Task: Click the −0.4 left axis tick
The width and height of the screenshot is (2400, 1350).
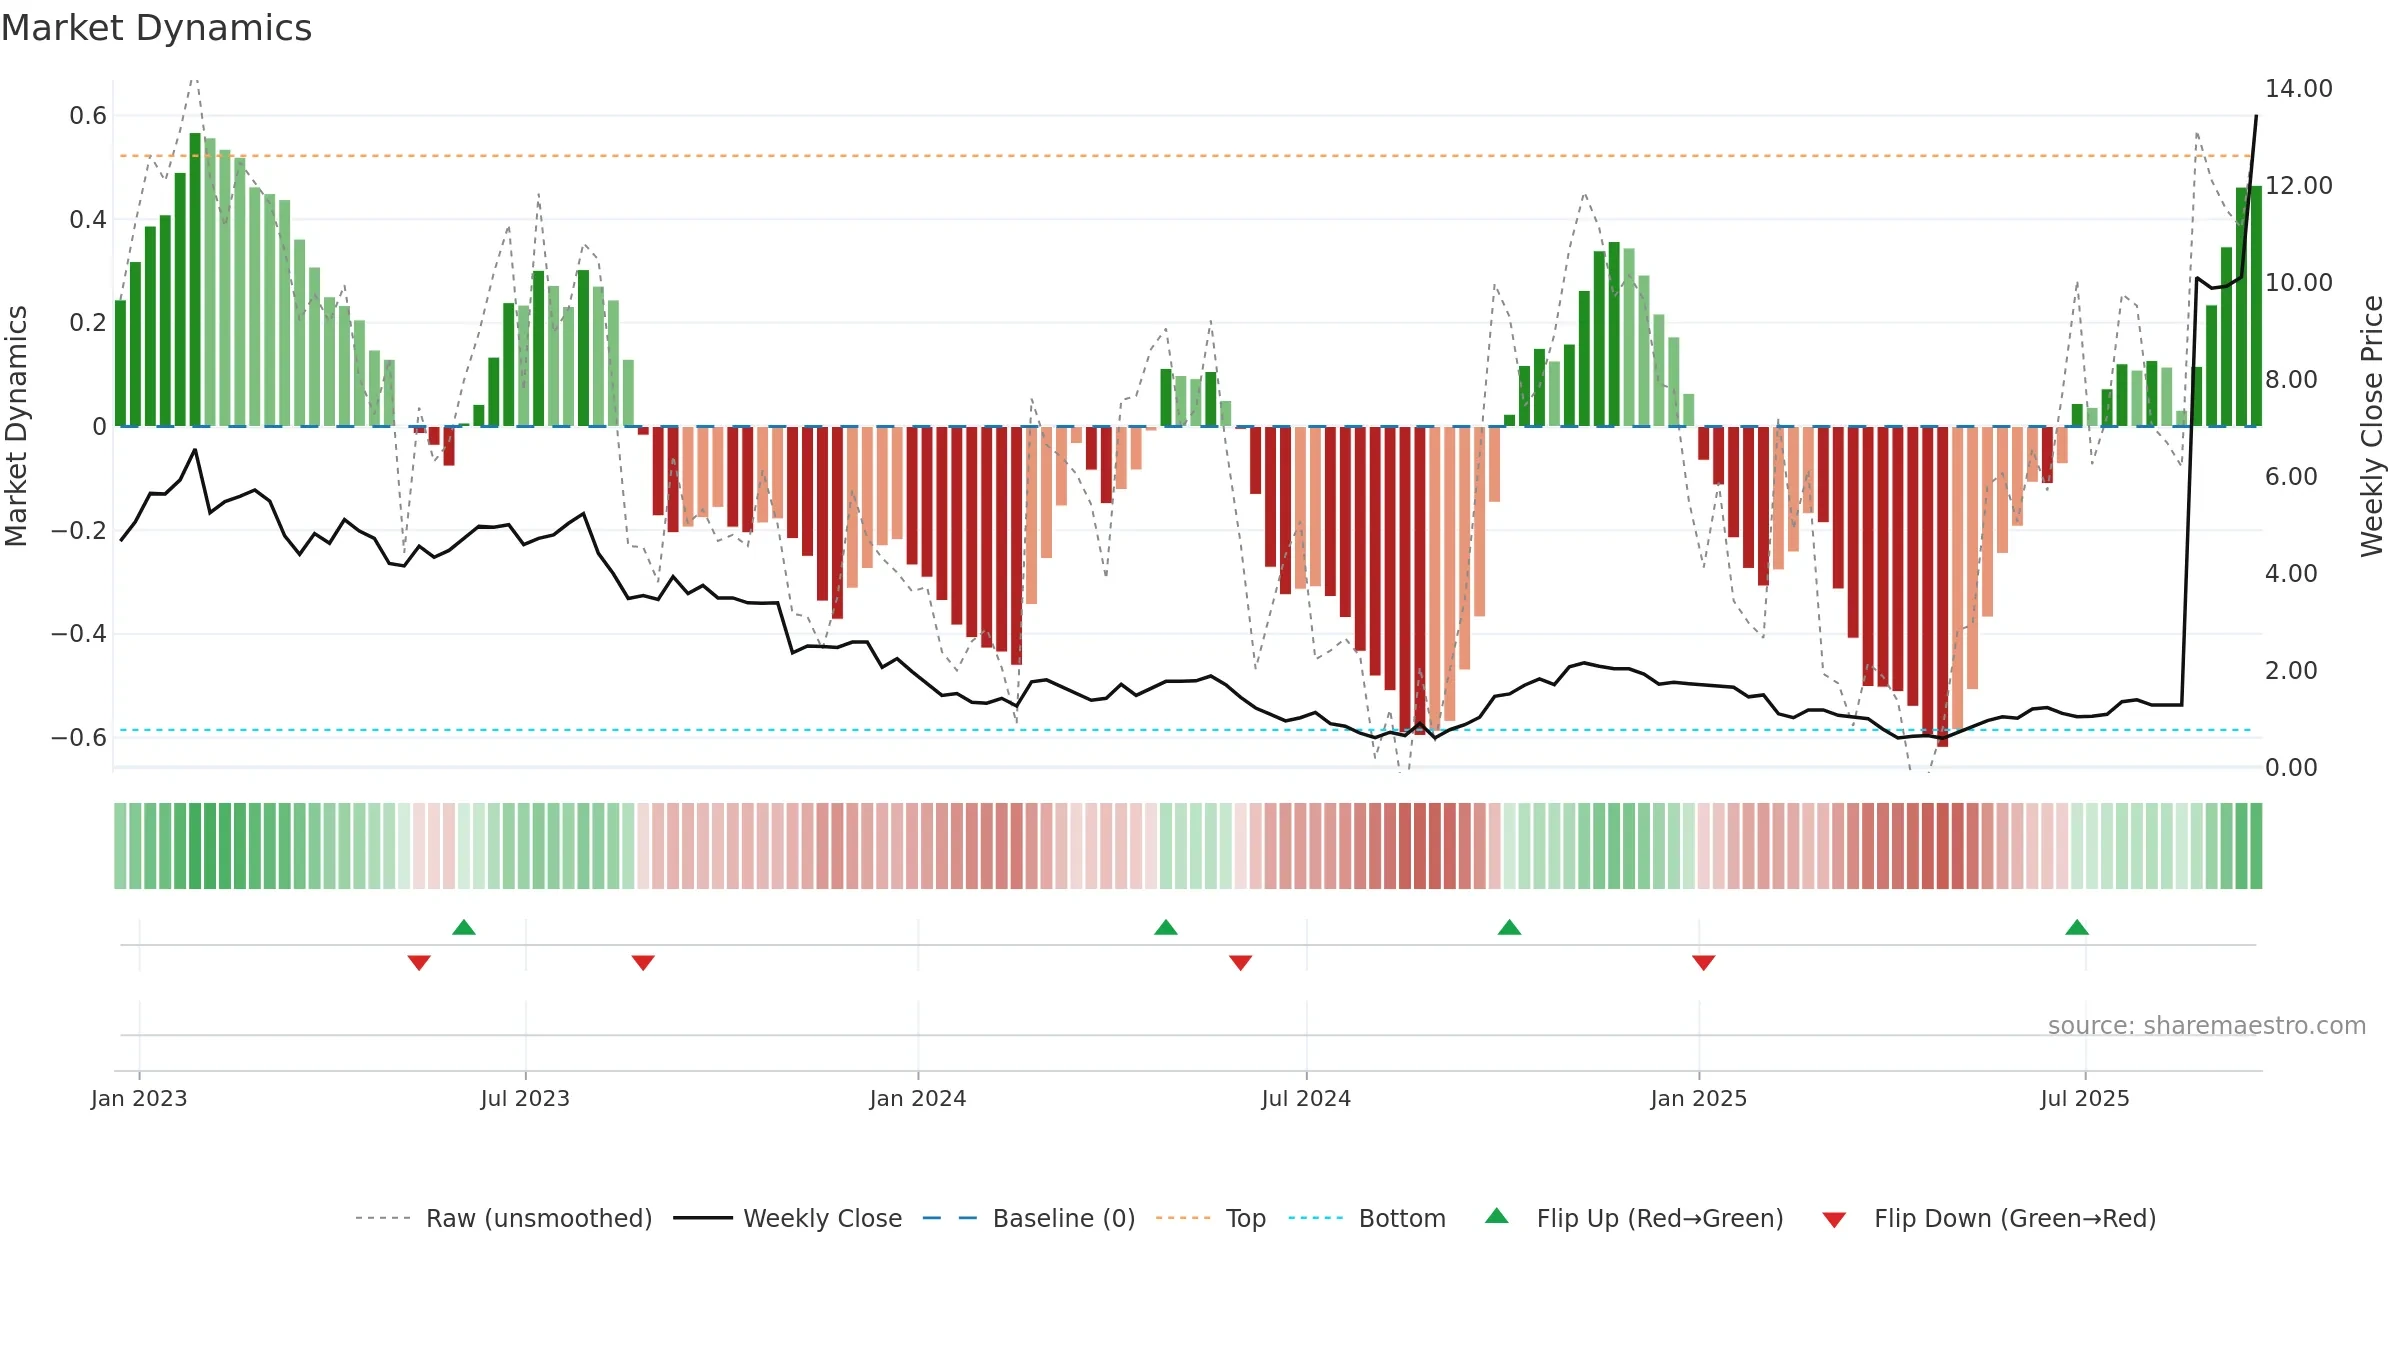Action: (x=79, y=633)
